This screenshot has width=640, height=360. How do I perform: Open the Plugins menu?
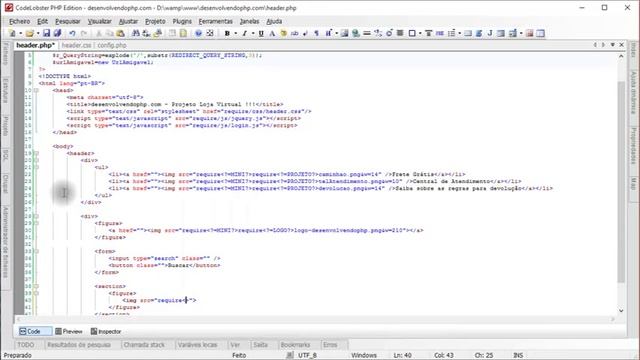(182, 21)
